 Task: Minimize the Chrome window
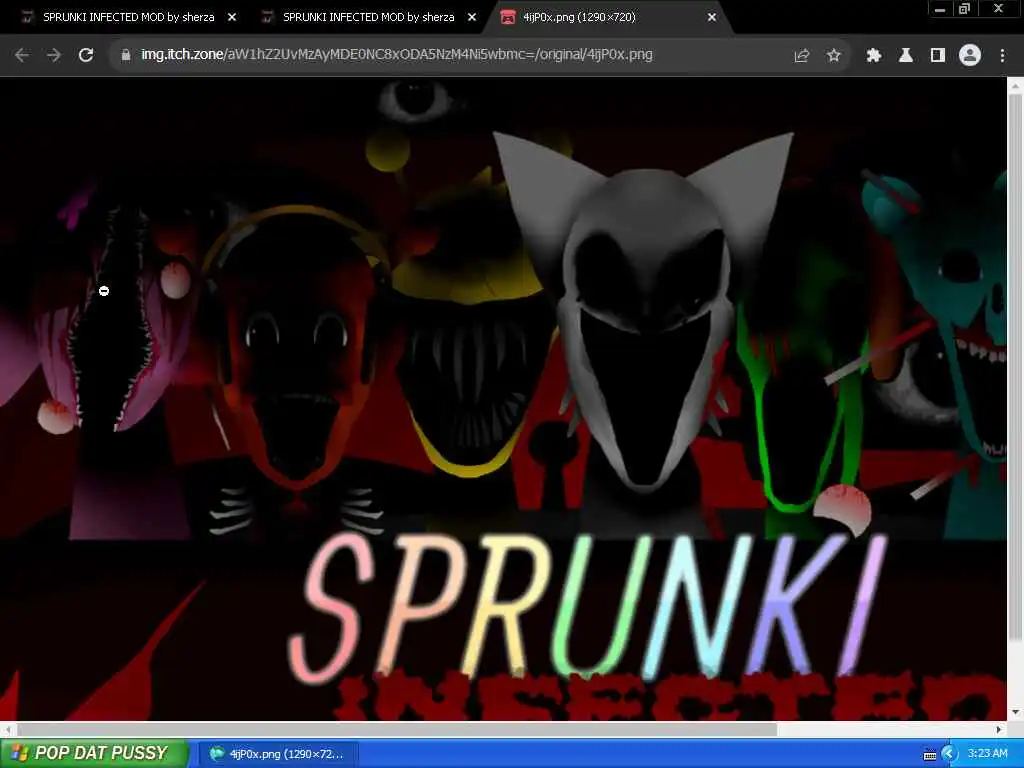940,9
